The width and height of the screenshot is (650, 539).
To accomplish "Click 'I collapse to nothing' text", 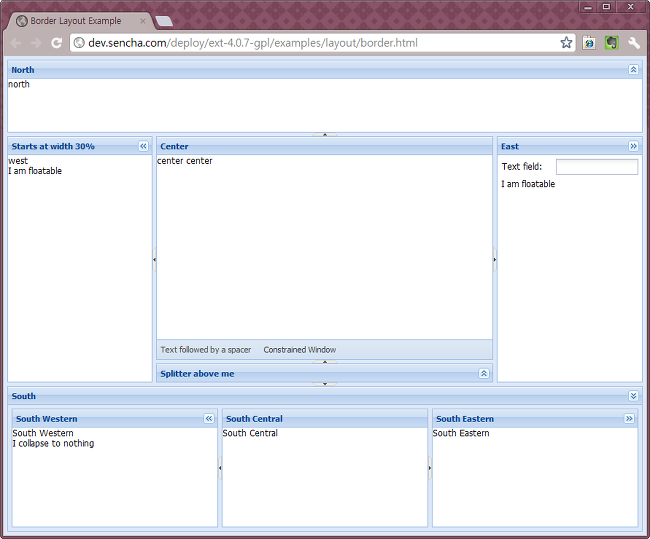I will point(53,443).
